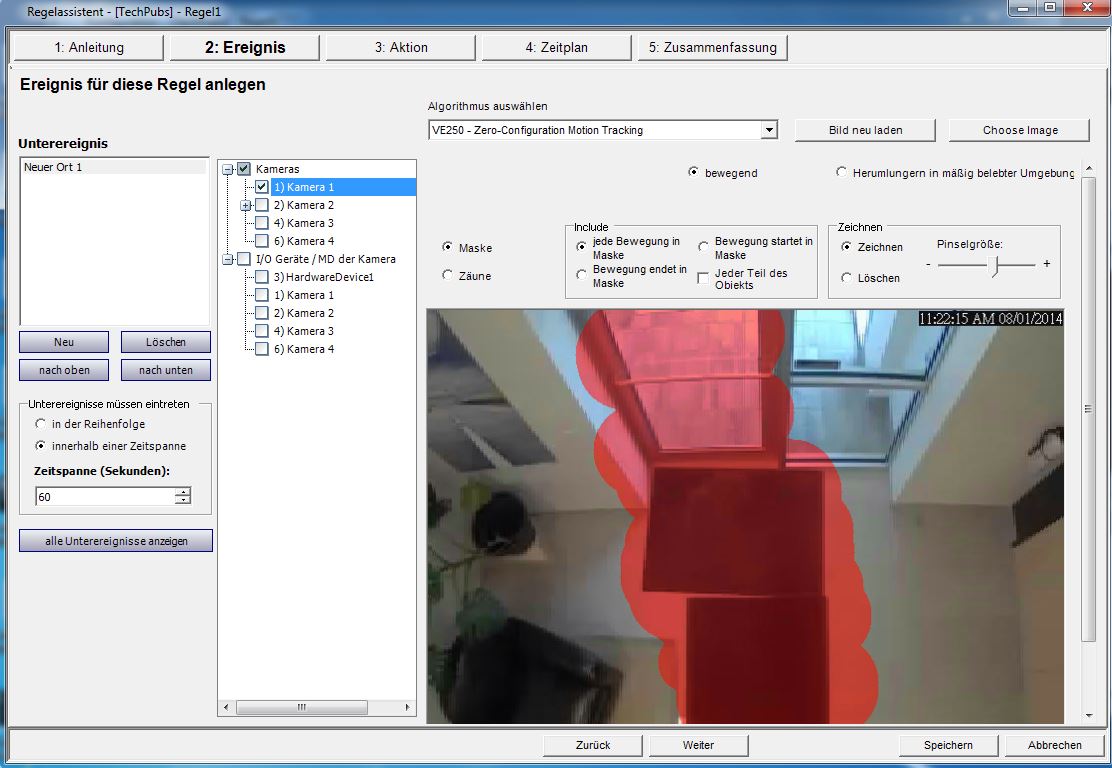Check 2) Kamera 2 checkbox under I/O Geräte
1112x768 pixels.
[x=262, y=313]
